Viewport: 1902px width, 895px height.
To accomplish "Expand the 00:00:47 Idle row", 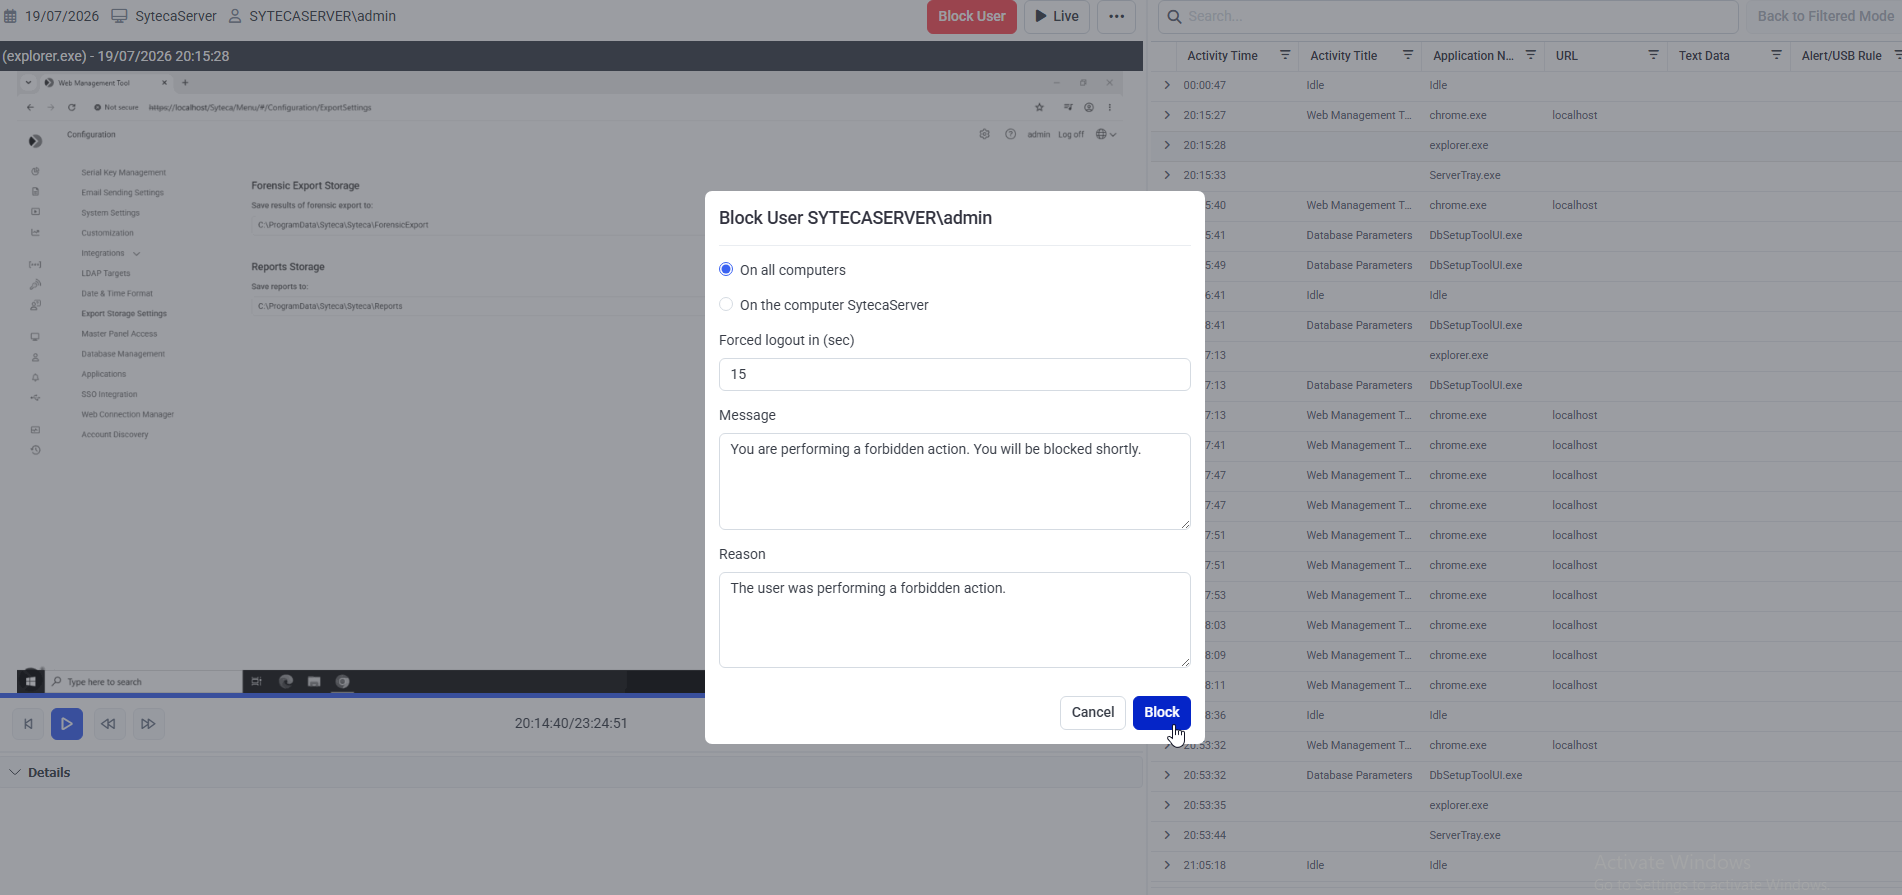I will pos(1166,85).
